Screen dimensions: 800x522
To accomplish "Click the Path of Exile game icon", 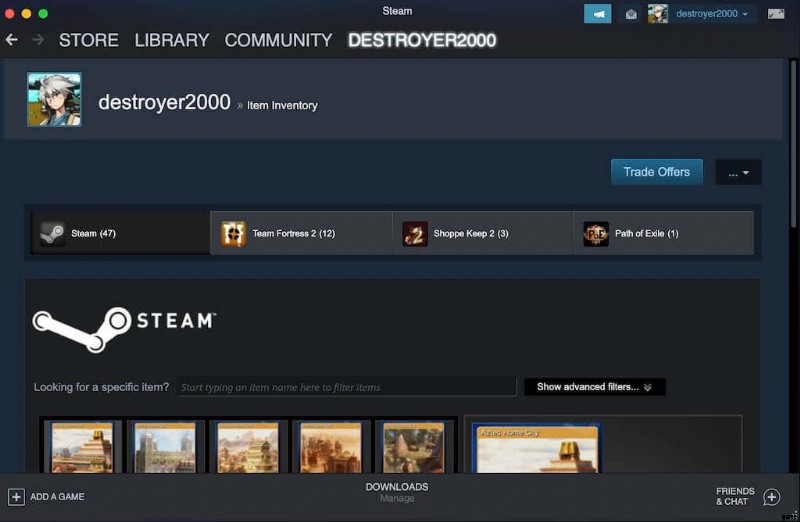I will 596,234.
